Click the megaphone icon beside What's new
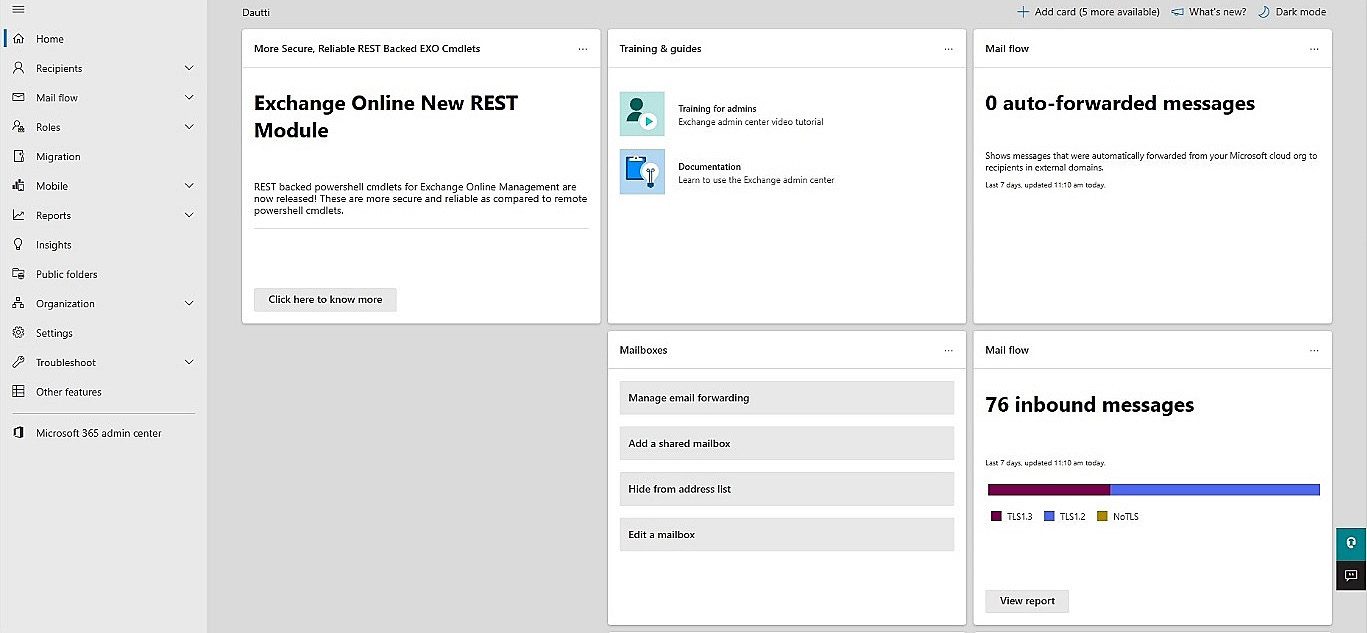The image size is (1367, 633). (x=1177, y=12)
